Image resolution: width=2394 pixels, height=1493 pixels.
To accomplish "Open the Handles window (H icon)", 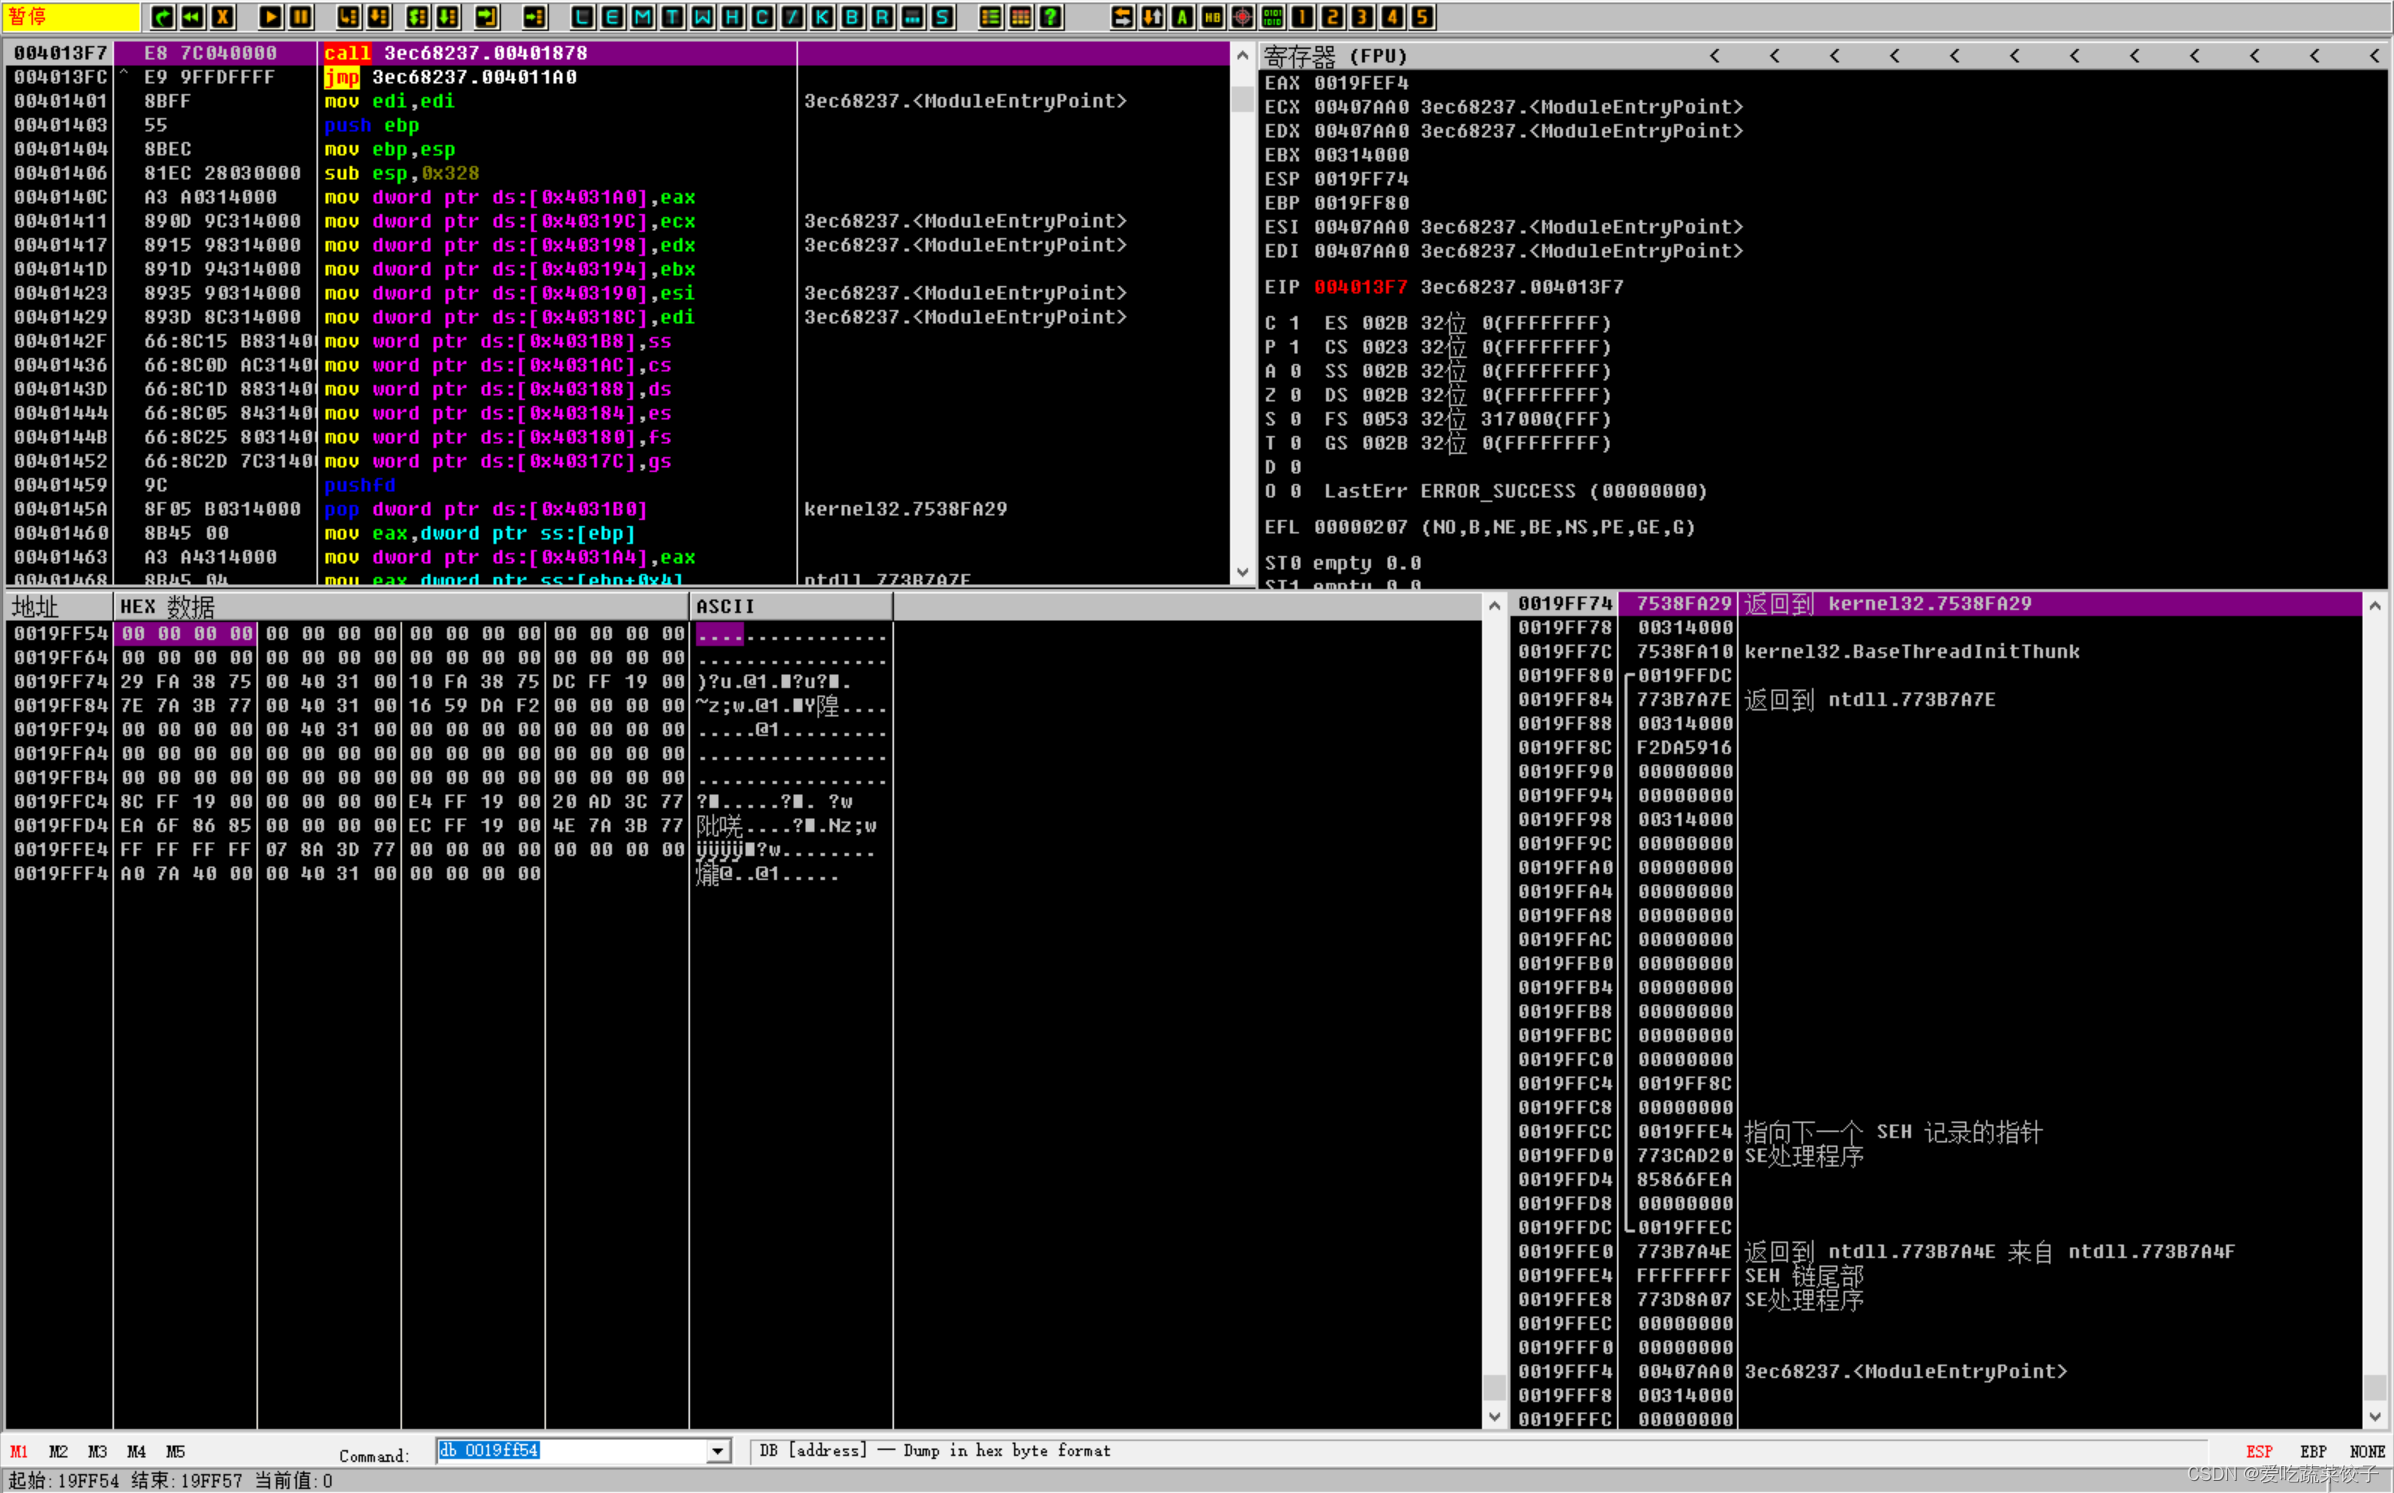I will [x=733, y=16].
